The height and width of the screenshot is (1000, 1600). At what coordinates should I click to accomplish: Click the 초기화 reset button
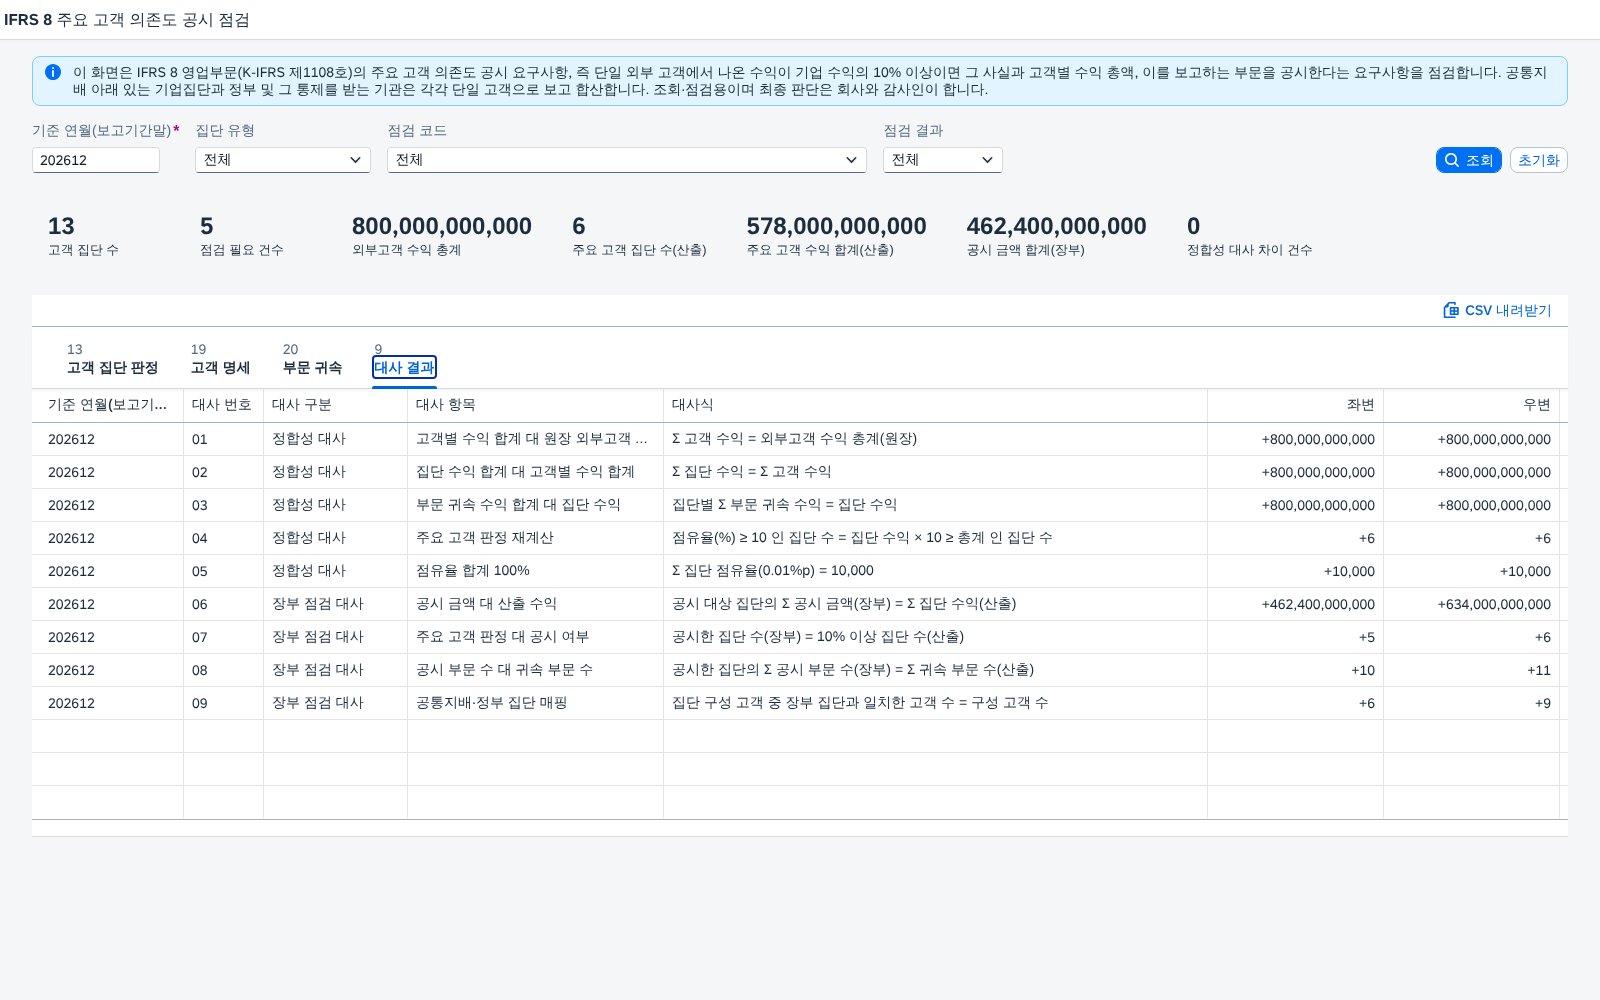[1538, 160]
